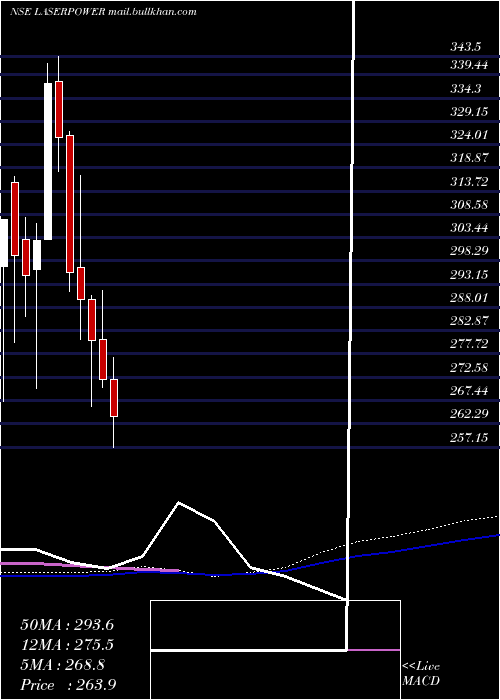This screenshot has width=500, height=700.
Task: Click the 5MA : 268.8 readout
Action: [x=63, y=665]
